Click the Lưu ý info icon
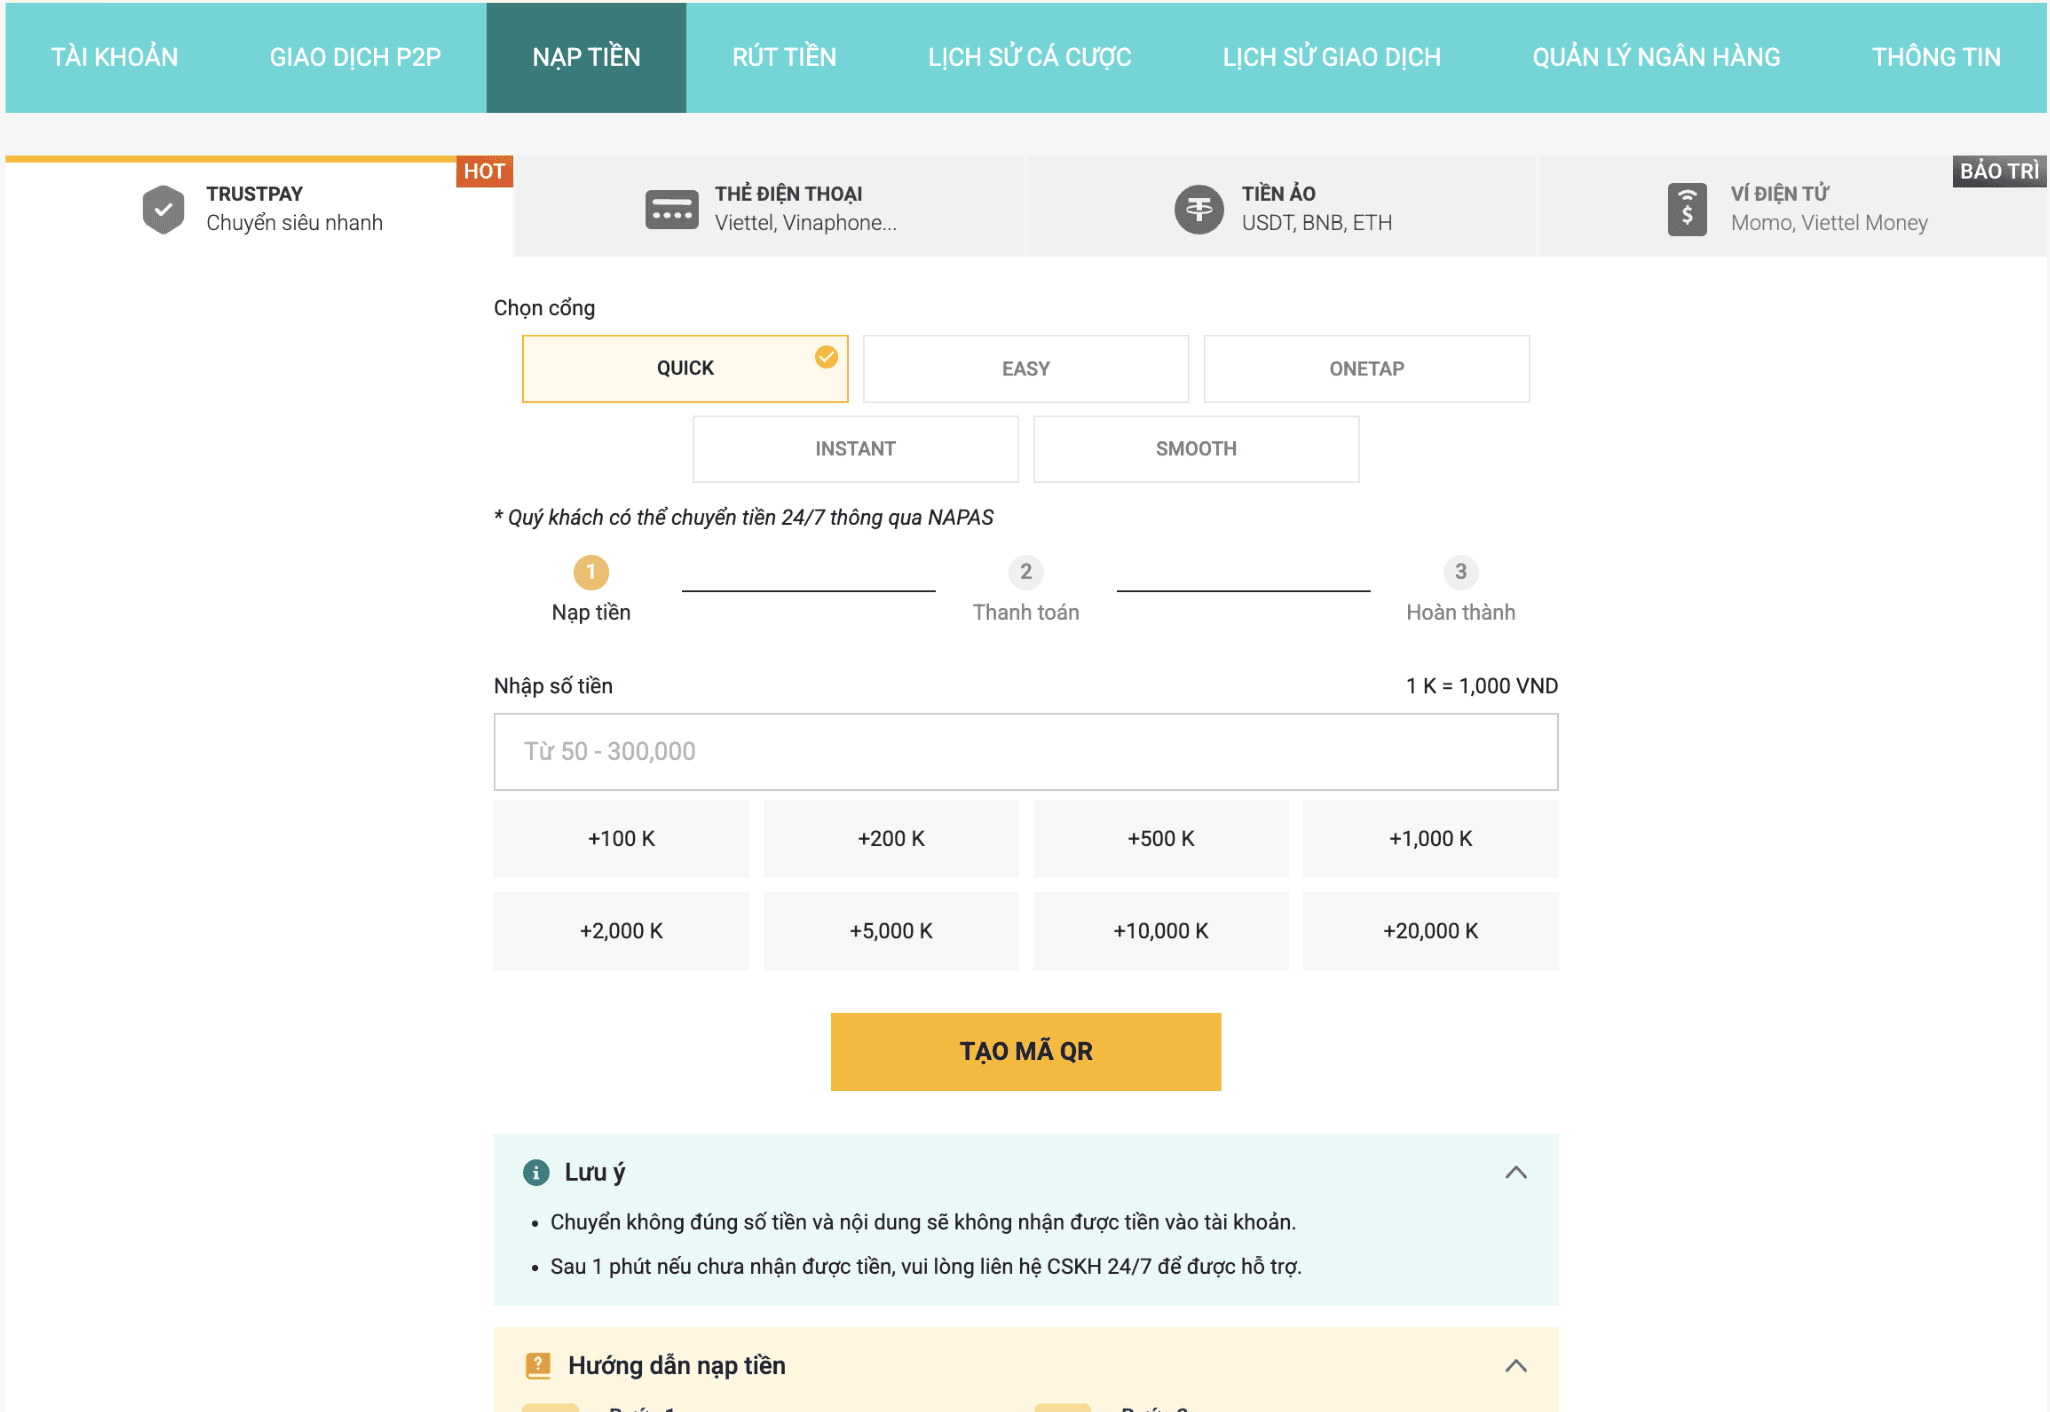The image size is (2050, 1412). pyautogui.click(x=536, y=1172)
